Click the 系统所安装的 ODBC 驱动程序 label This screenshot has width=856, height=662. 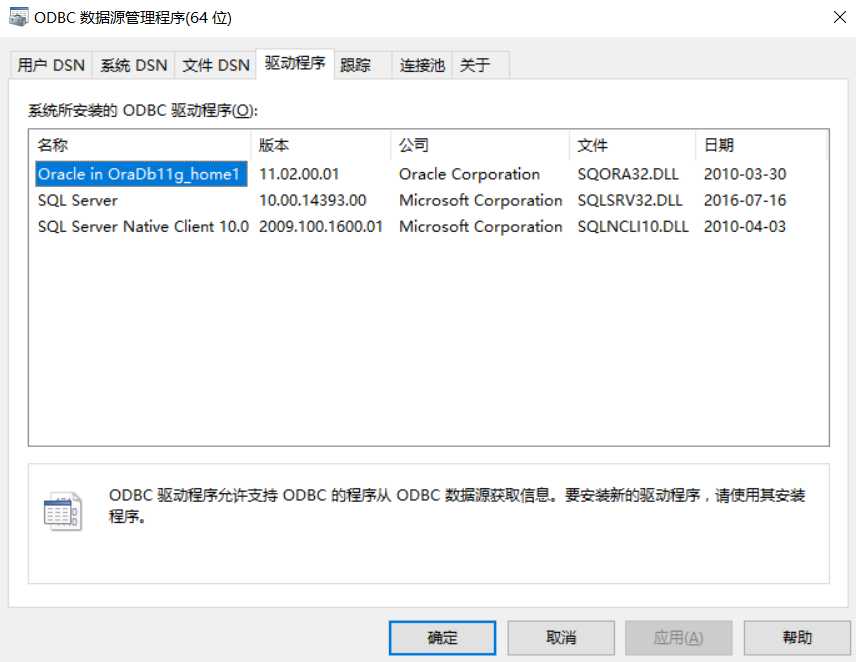point(142,111)
